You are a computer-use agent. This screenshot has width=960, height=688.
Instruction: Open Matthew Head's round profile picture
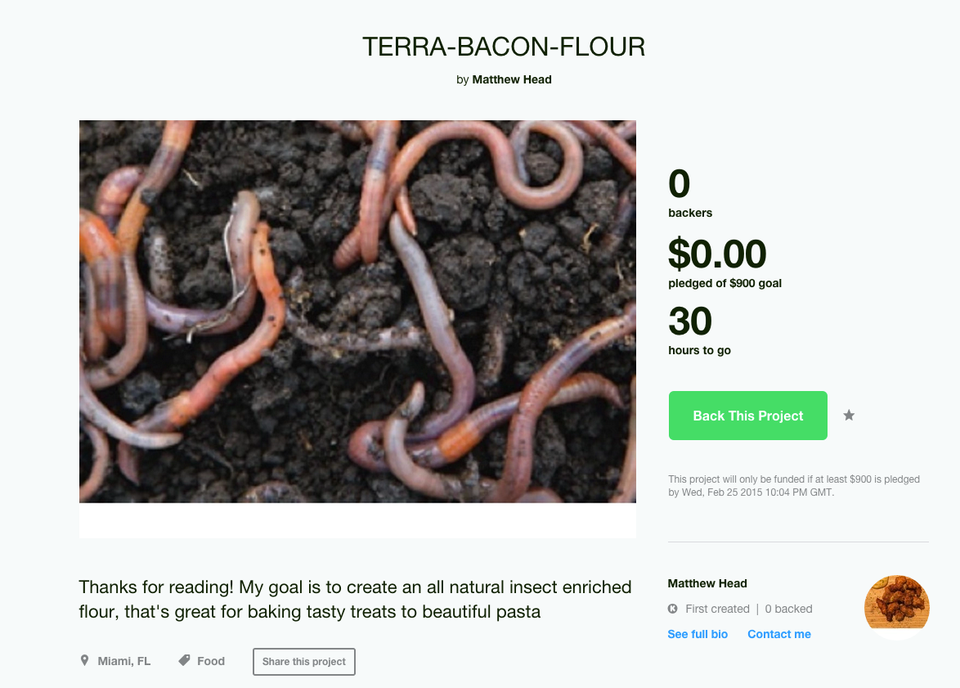(897, 607)
